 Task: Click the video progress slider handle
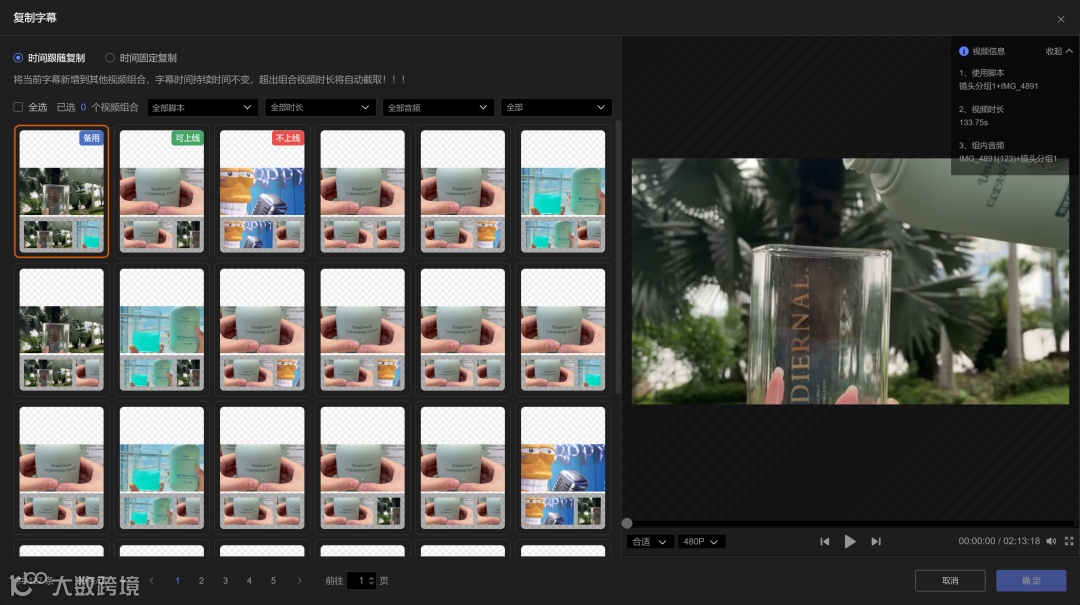[x=627, y=524]
